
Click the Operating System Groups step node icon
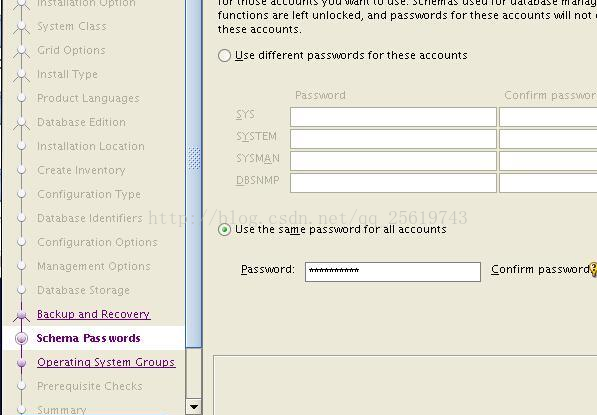tap(22, 362)
